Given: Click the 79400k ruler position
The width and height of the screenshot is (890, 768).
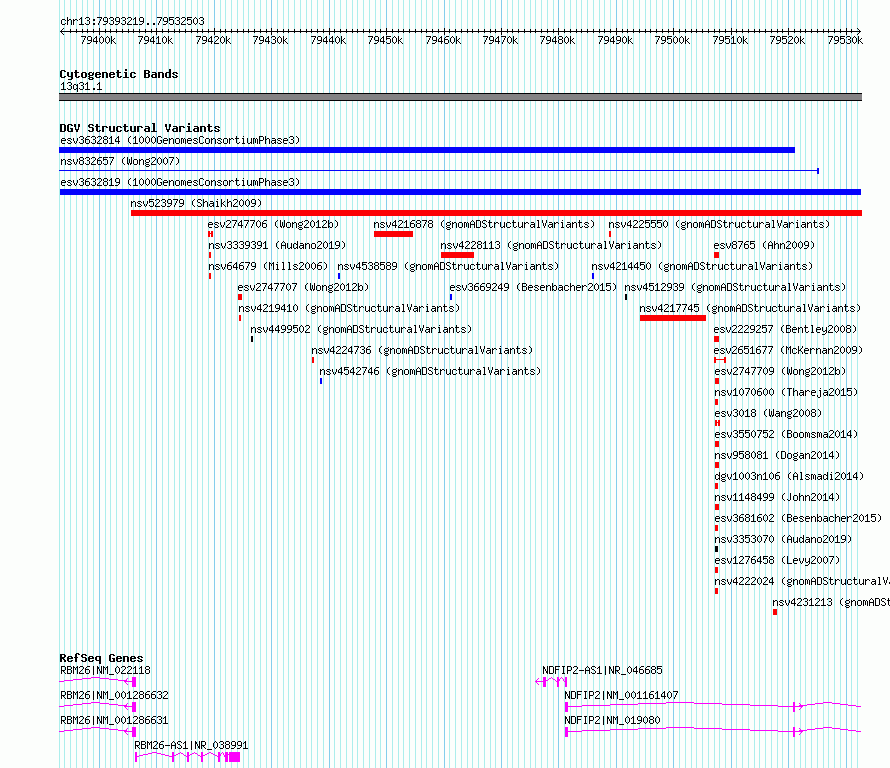Looking at the screenshot, I should tap(98, 40).
